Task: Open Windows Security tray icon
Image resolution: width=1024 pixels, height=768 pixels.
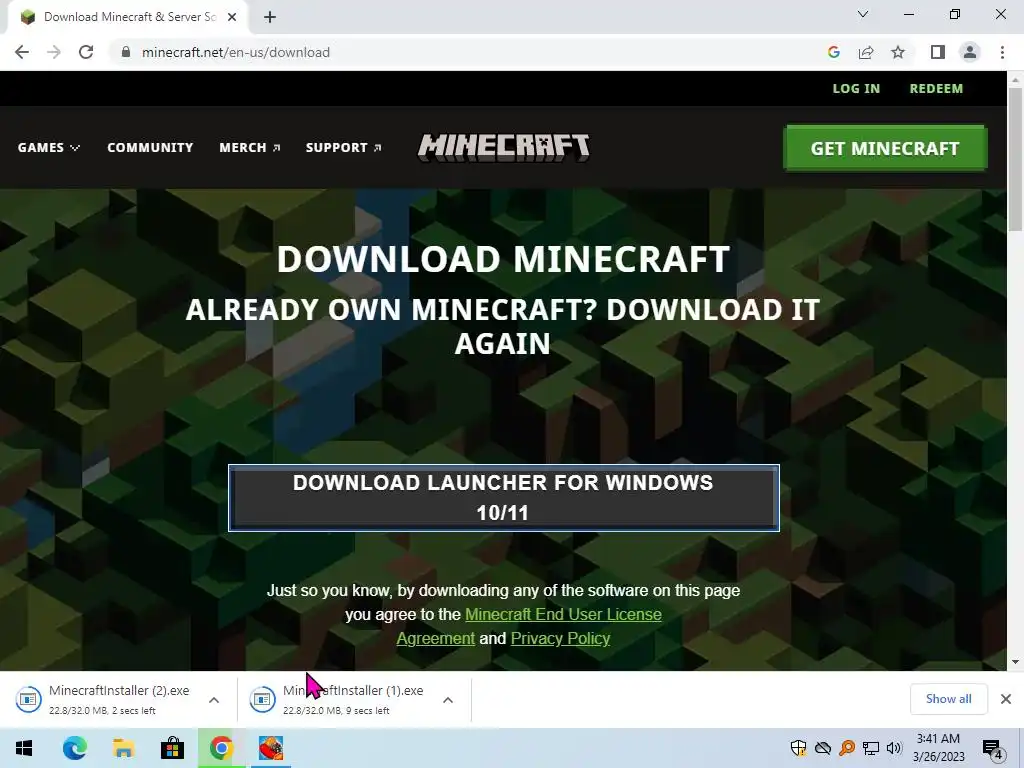Action: pyautogui.click(x=798, y=748)
